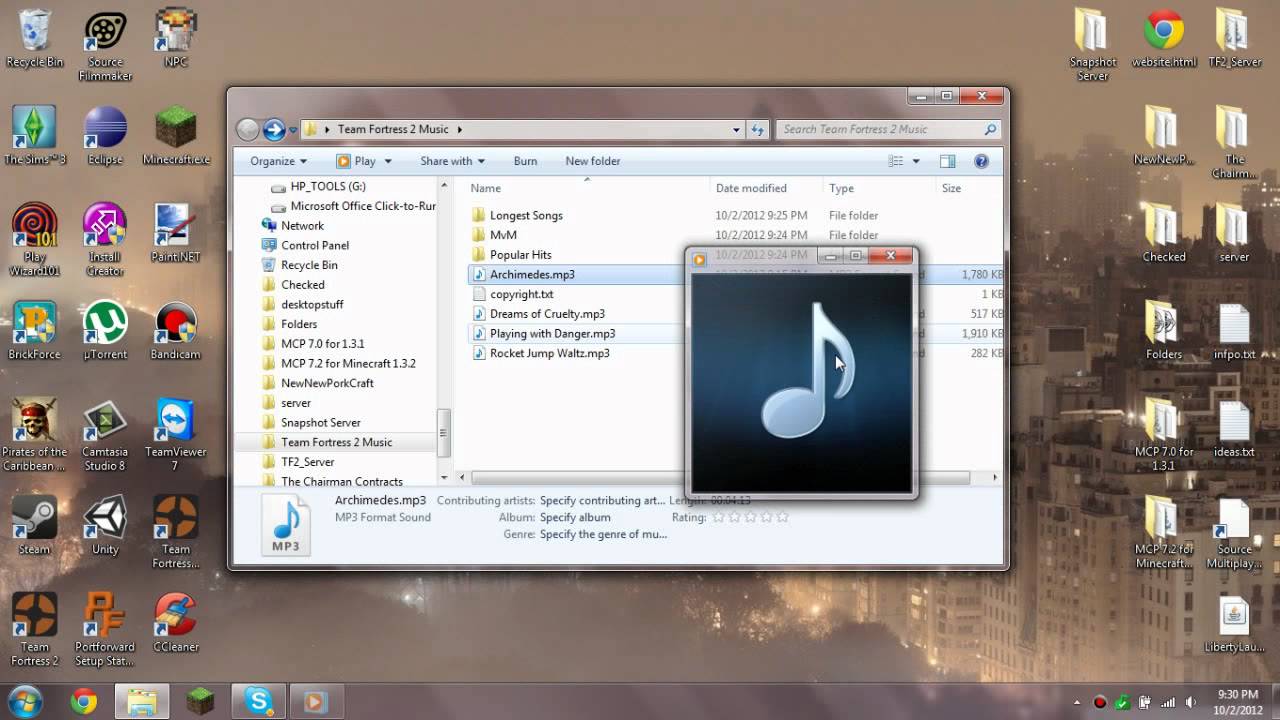Screen dimensions: 1280x720
Task: Launch Minecraft.exe desktop icon
Action: [176, 136]
